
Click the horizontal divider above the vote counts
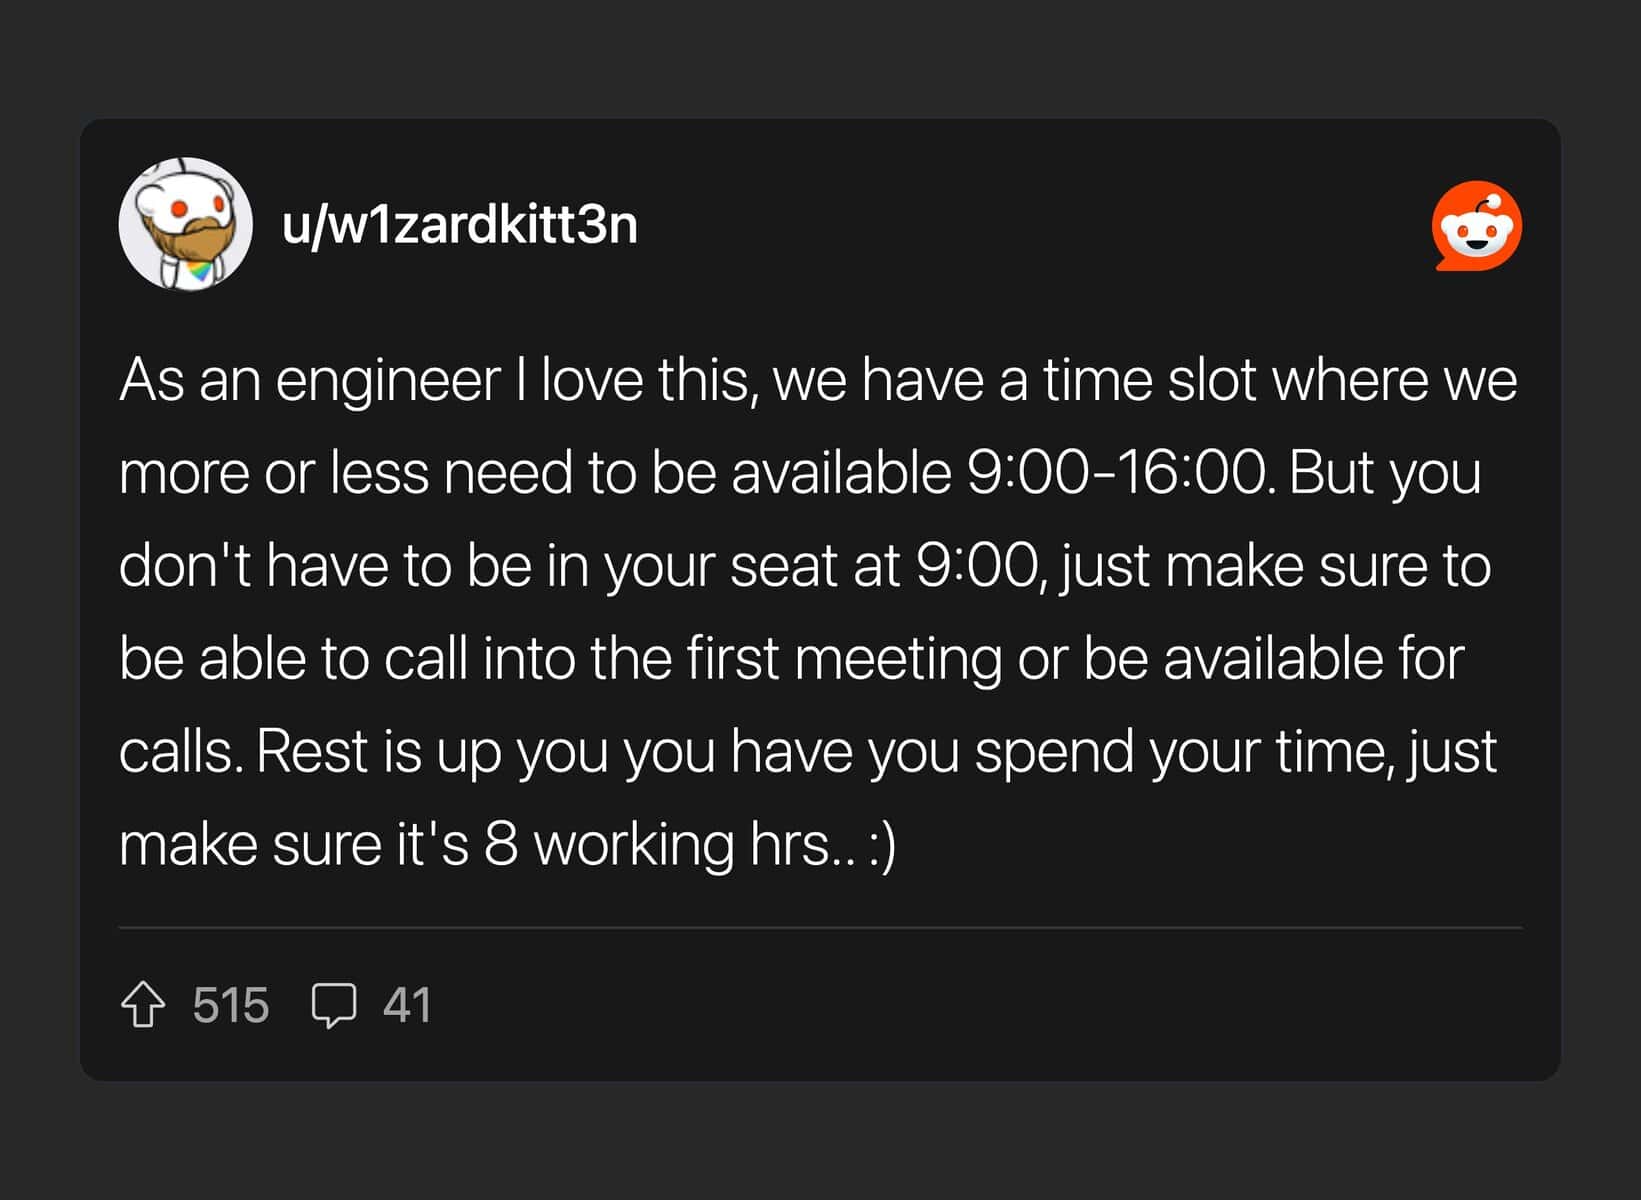point(820,928)
